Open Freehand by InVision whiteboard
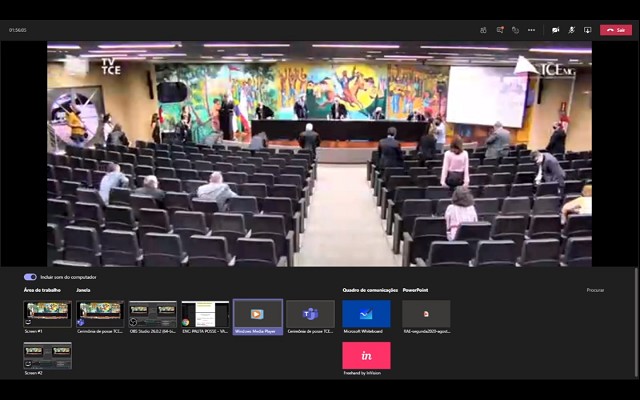640x400 pixels. click(x=366, y=356)
